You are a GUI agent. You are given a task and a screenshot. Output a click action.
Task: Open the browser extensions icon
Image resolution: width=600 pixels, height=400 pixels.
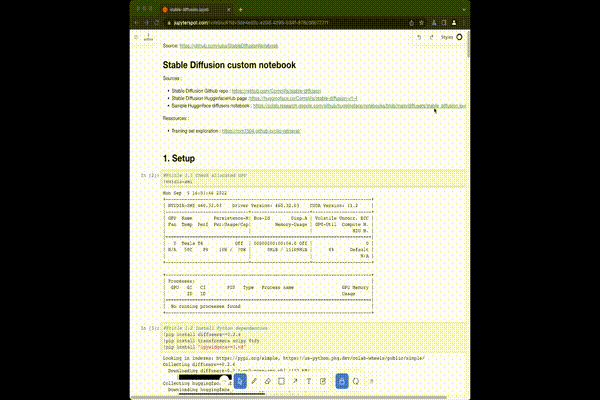click(x=434, y=23)
